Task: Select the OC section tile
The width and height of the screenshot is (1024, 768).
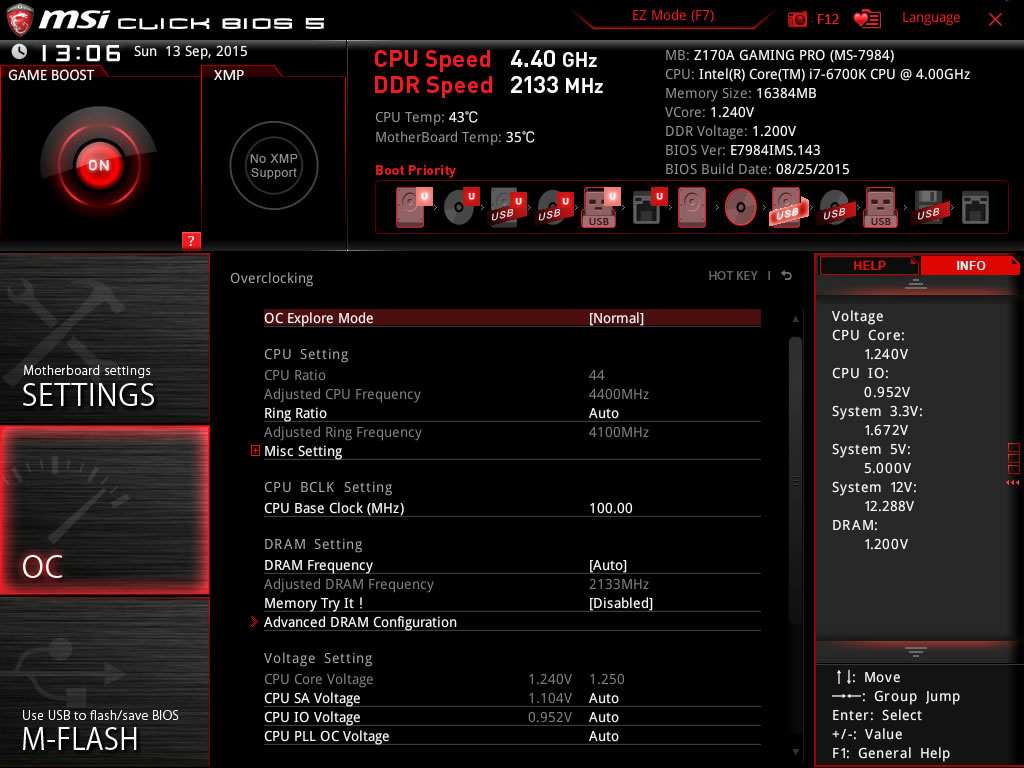Action: tap(104, 510)
